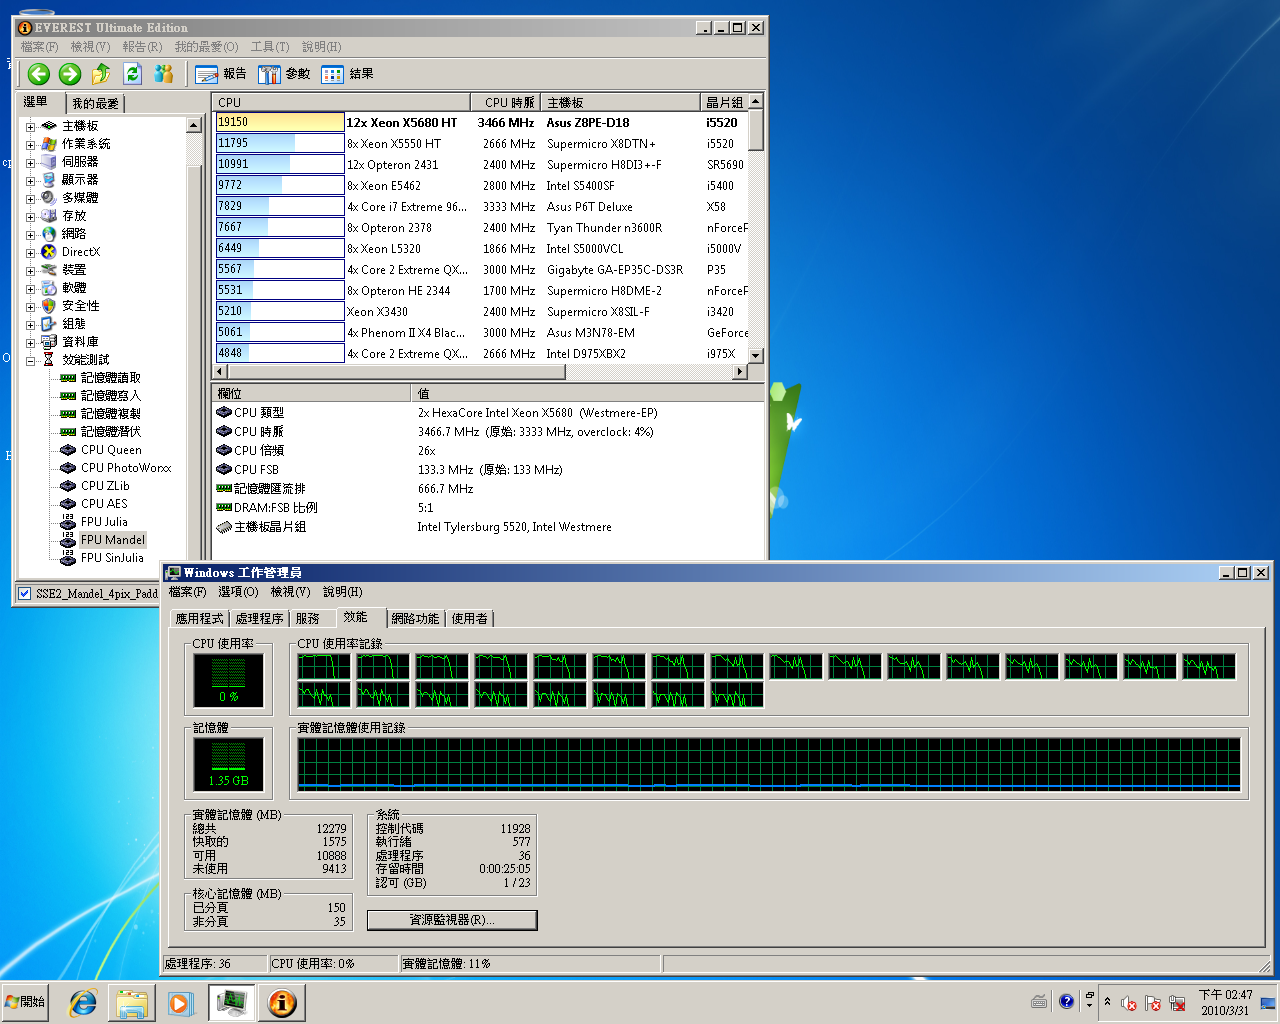This screenshot has height=1024, width=1280.
Task: Click the folder up-level toolbar icon
Action: [x=101, y=73]
